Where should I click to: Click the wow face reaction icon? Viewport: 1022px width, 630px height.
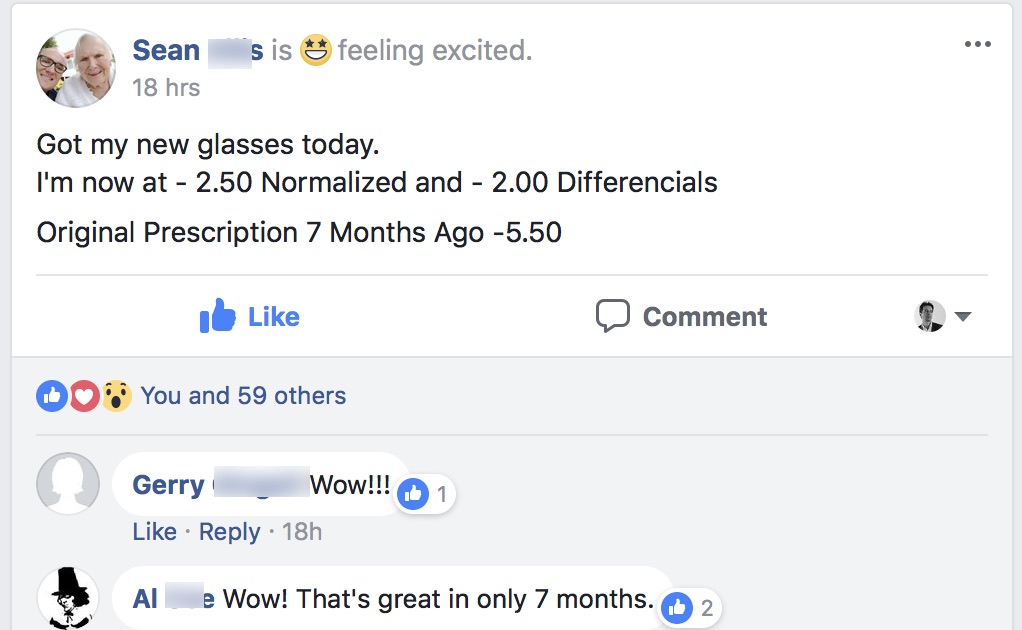pos(116,396)
